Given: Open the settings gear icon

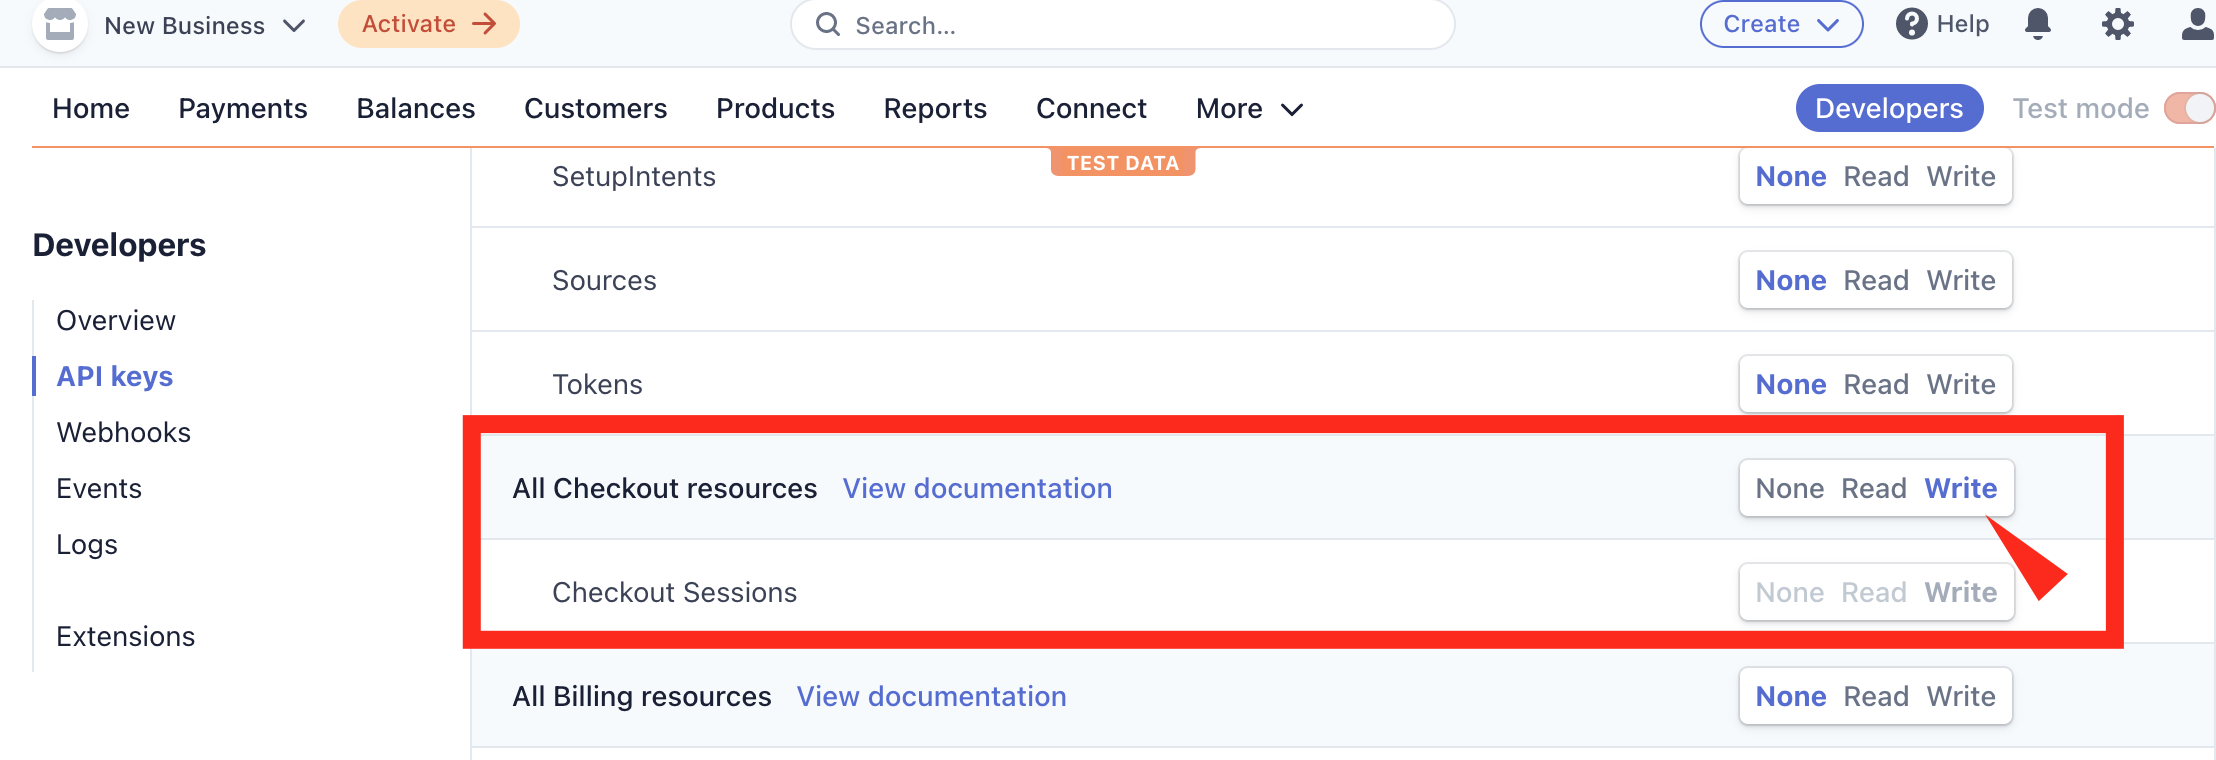Looking at the screenshot, I should (2117, 24).
